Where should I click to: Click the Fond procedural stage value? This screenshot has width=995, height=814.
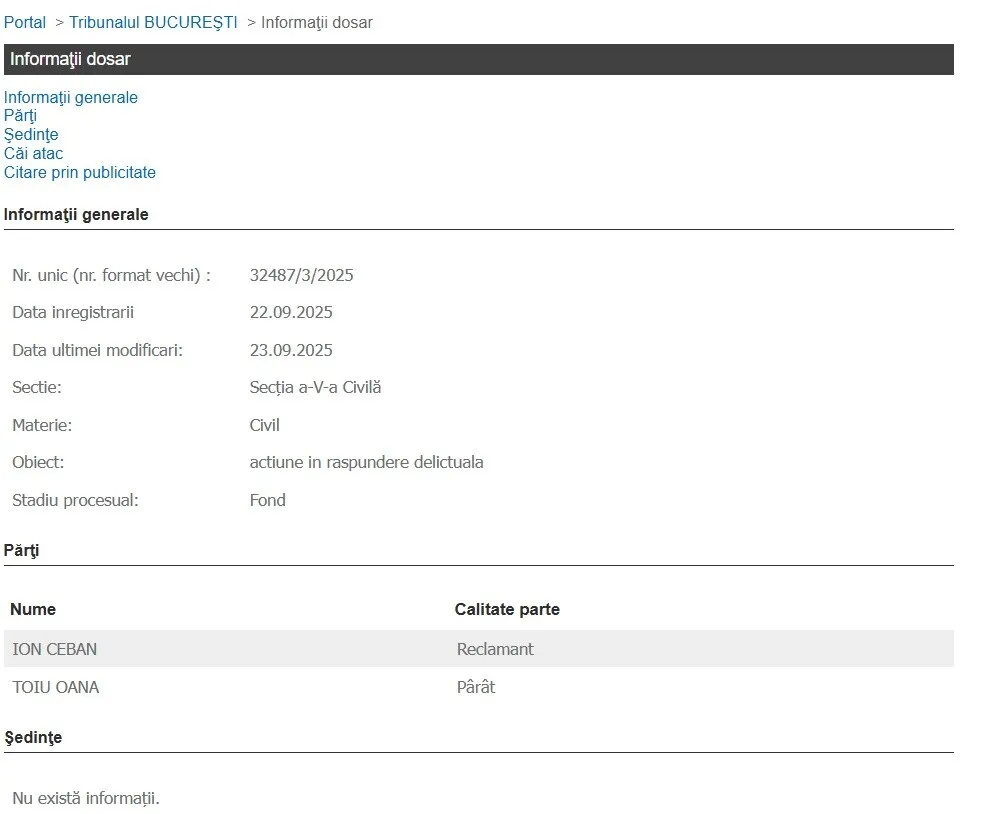point(267,500)
